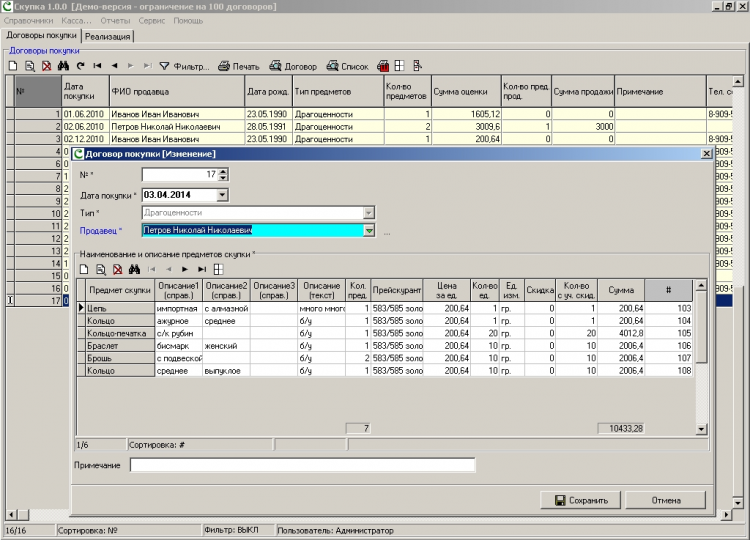Click the Отмена button

tap(666, 500)
